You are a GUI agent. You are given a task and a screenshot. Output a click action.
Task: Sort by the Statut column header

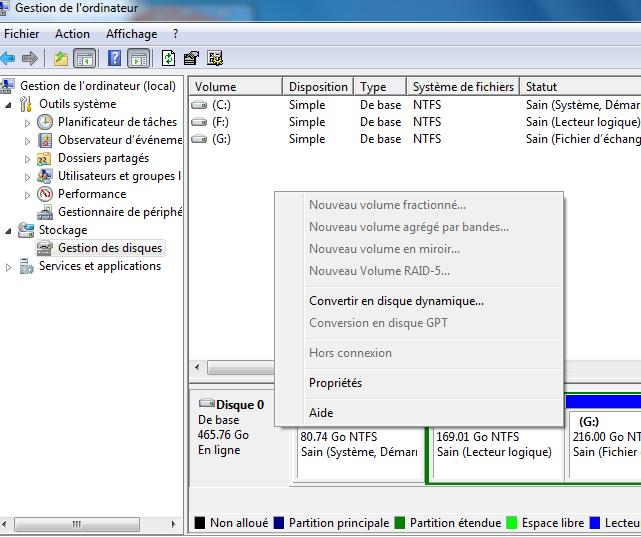tap(580, 87)
